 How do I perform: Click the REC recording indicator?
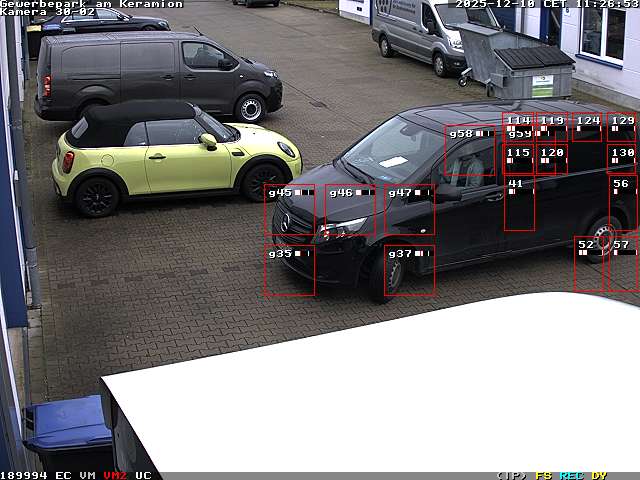pos(571,475)
